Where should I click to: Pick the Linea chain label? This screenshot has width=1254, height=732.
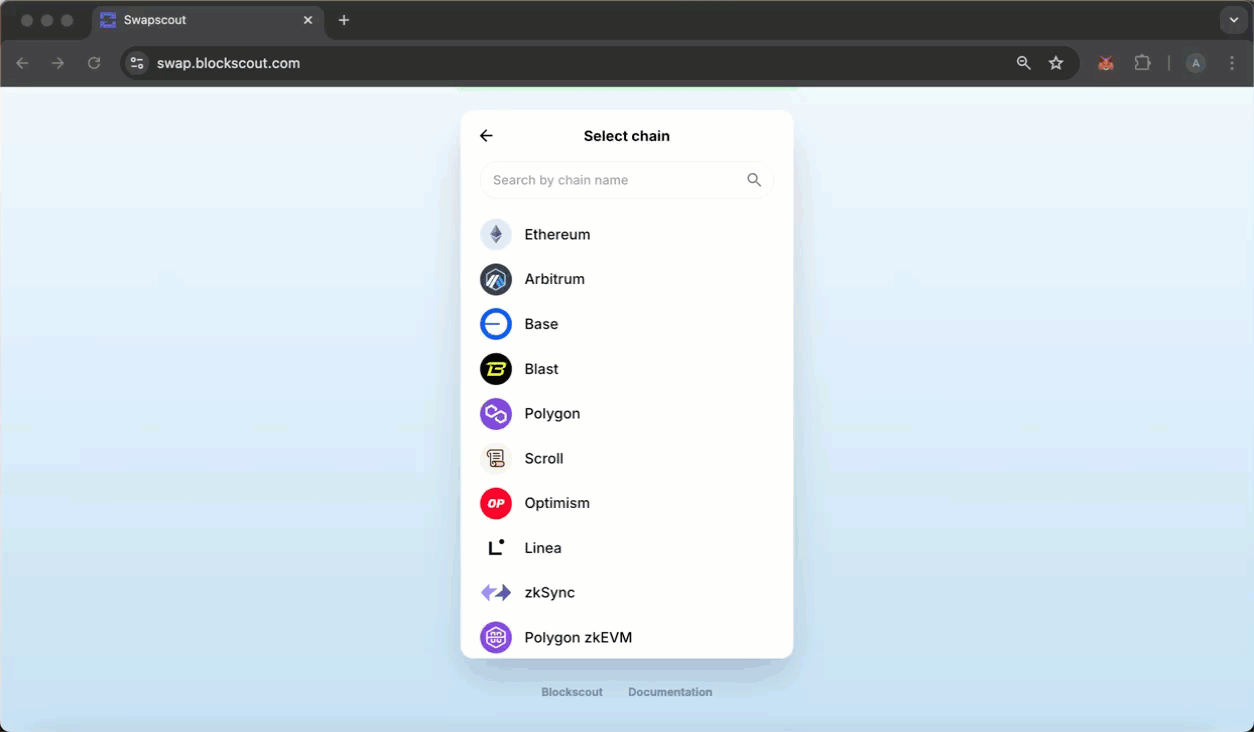(543, 548)
